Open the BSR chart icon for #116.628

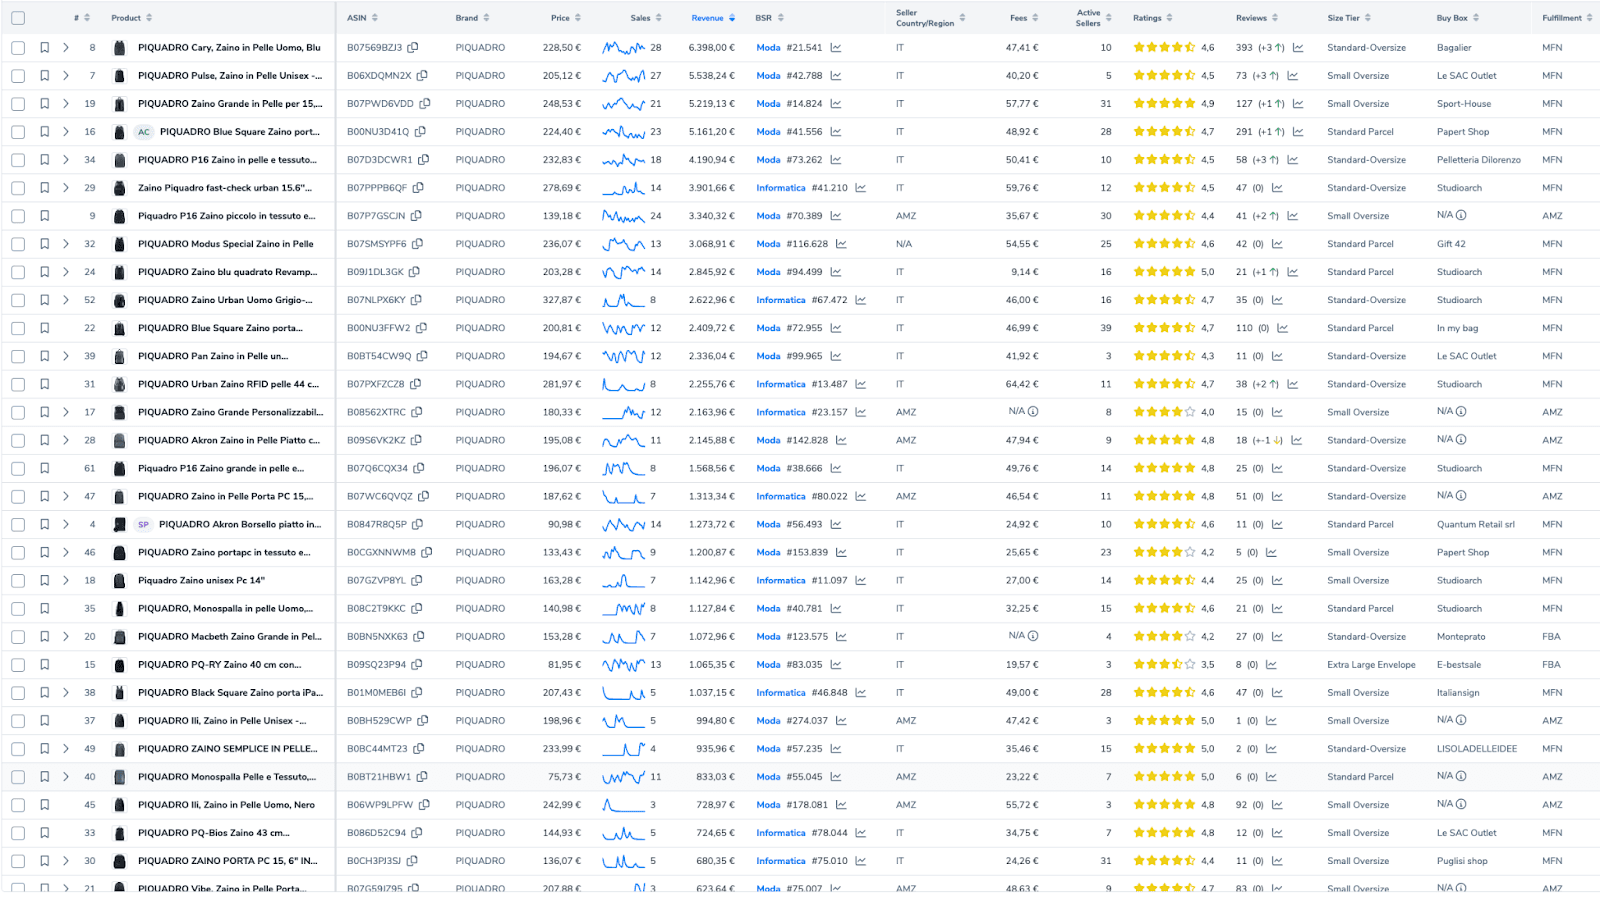(x=841, y=243)
